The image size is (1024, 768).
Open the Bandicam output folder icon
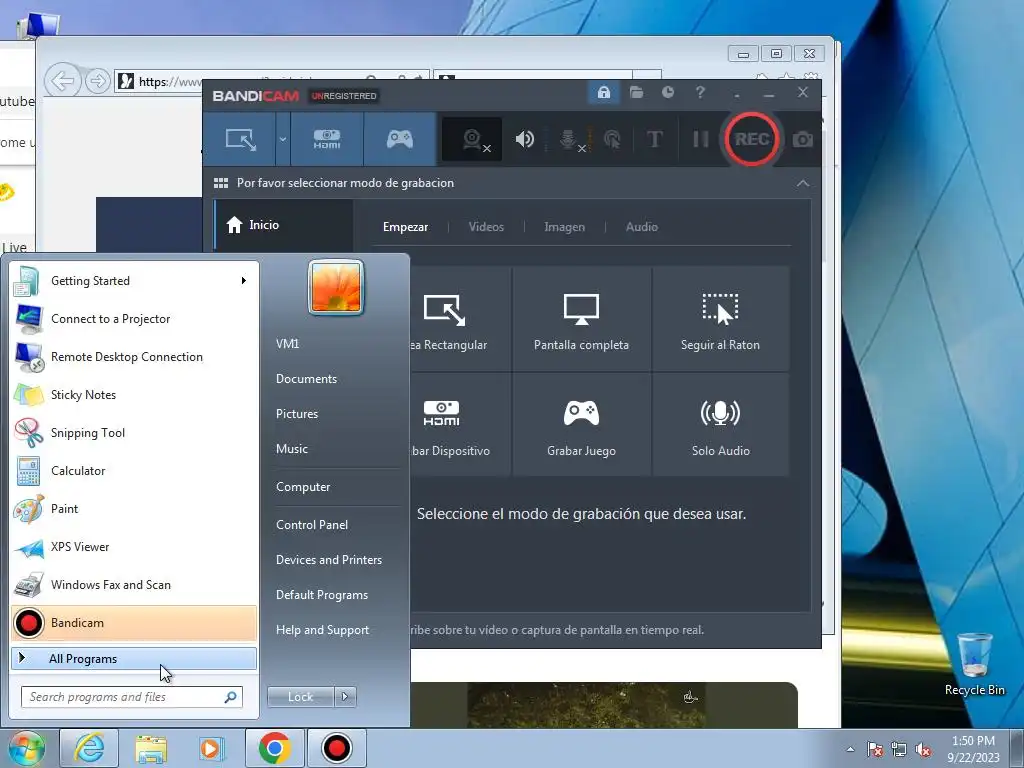click(x=636, y=92)
